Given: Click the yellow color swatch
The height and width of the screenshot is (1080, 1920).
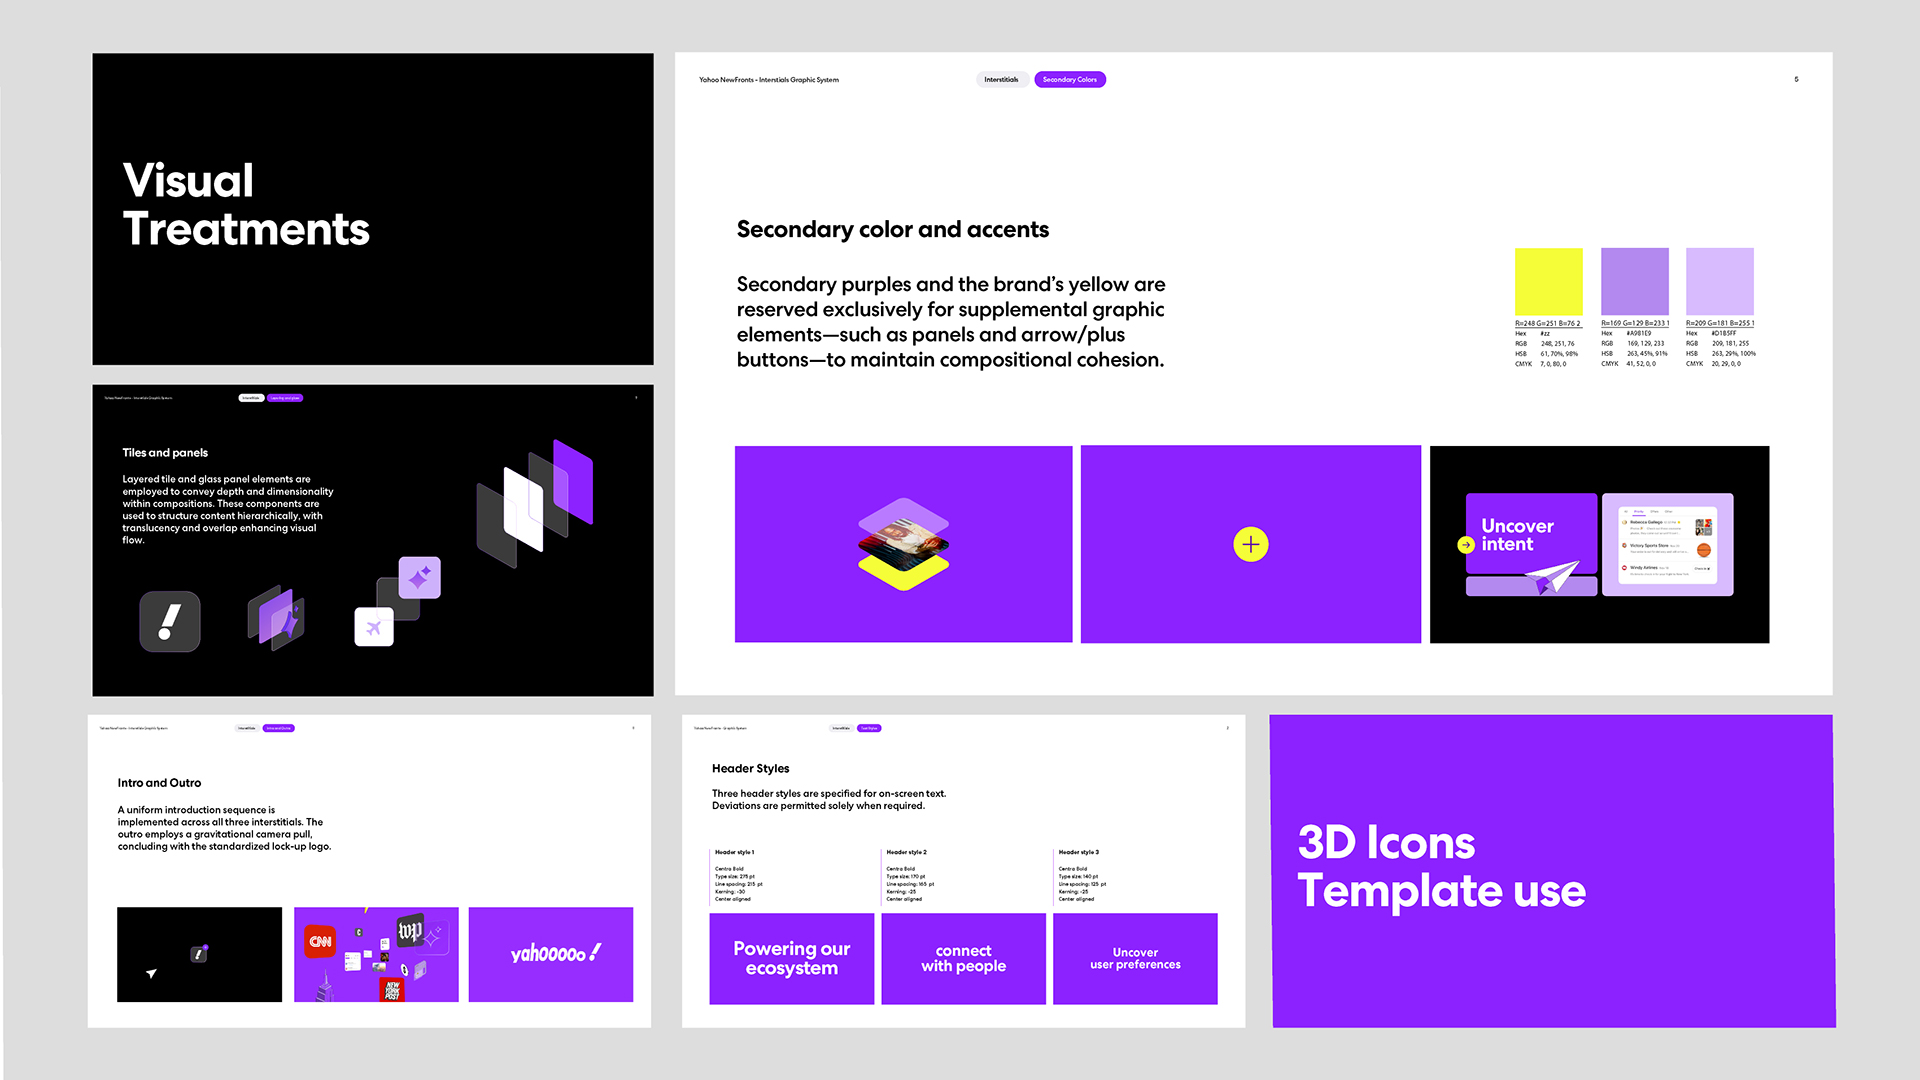Looking at the screenshot, I should [1548, 282].
